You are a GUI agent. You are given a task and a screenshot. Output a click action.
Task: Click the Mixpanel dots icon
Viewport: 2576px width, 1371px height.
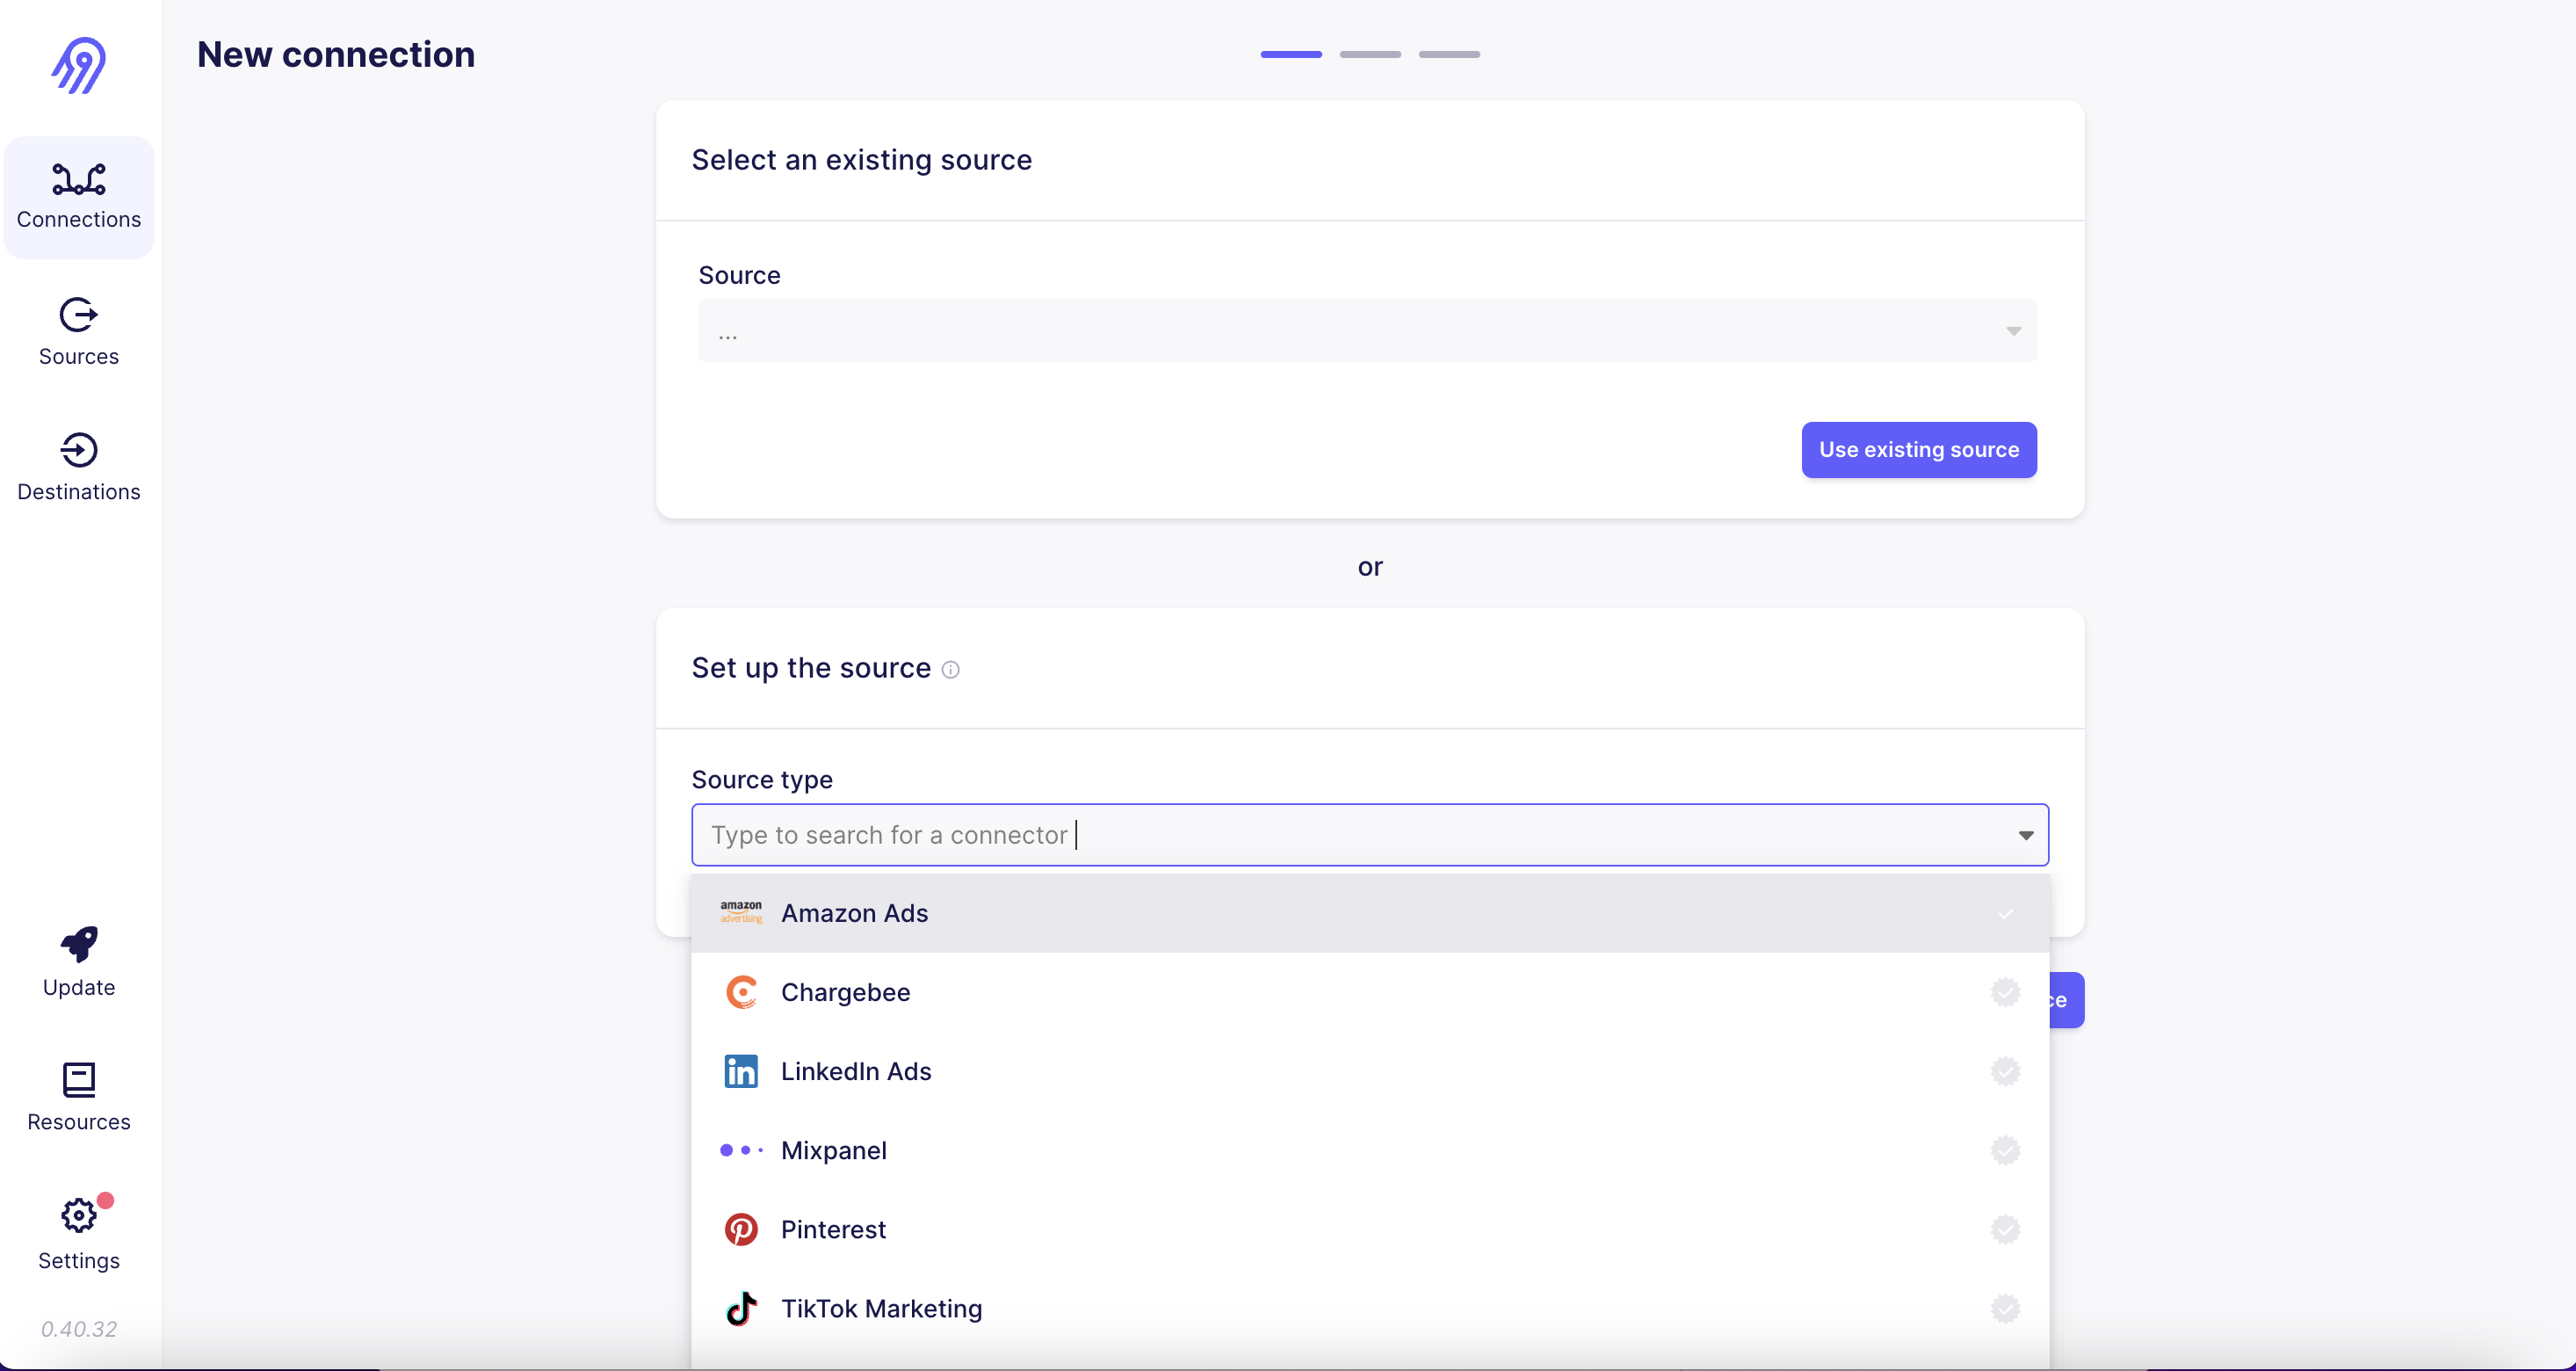(x=741, y=1150)
